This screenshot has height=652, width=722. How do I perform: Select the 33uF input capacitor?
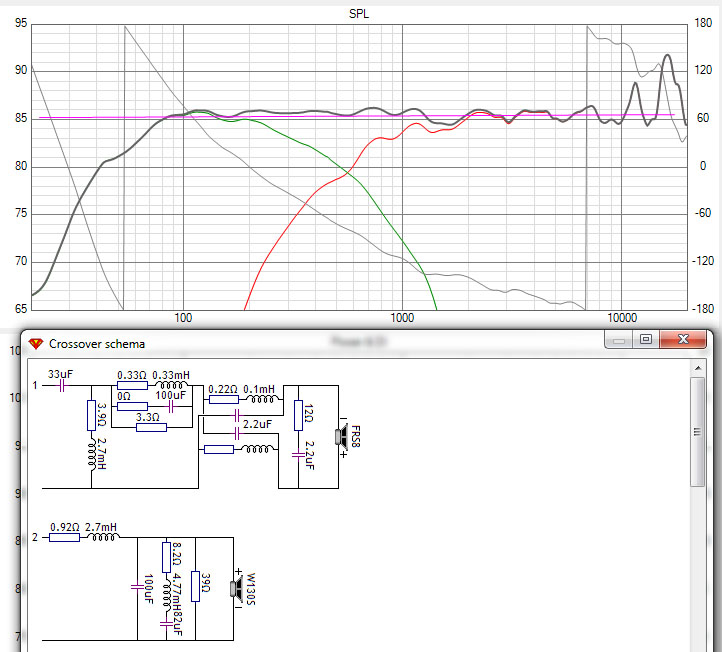pyautogui.click(x=62, y=386)
